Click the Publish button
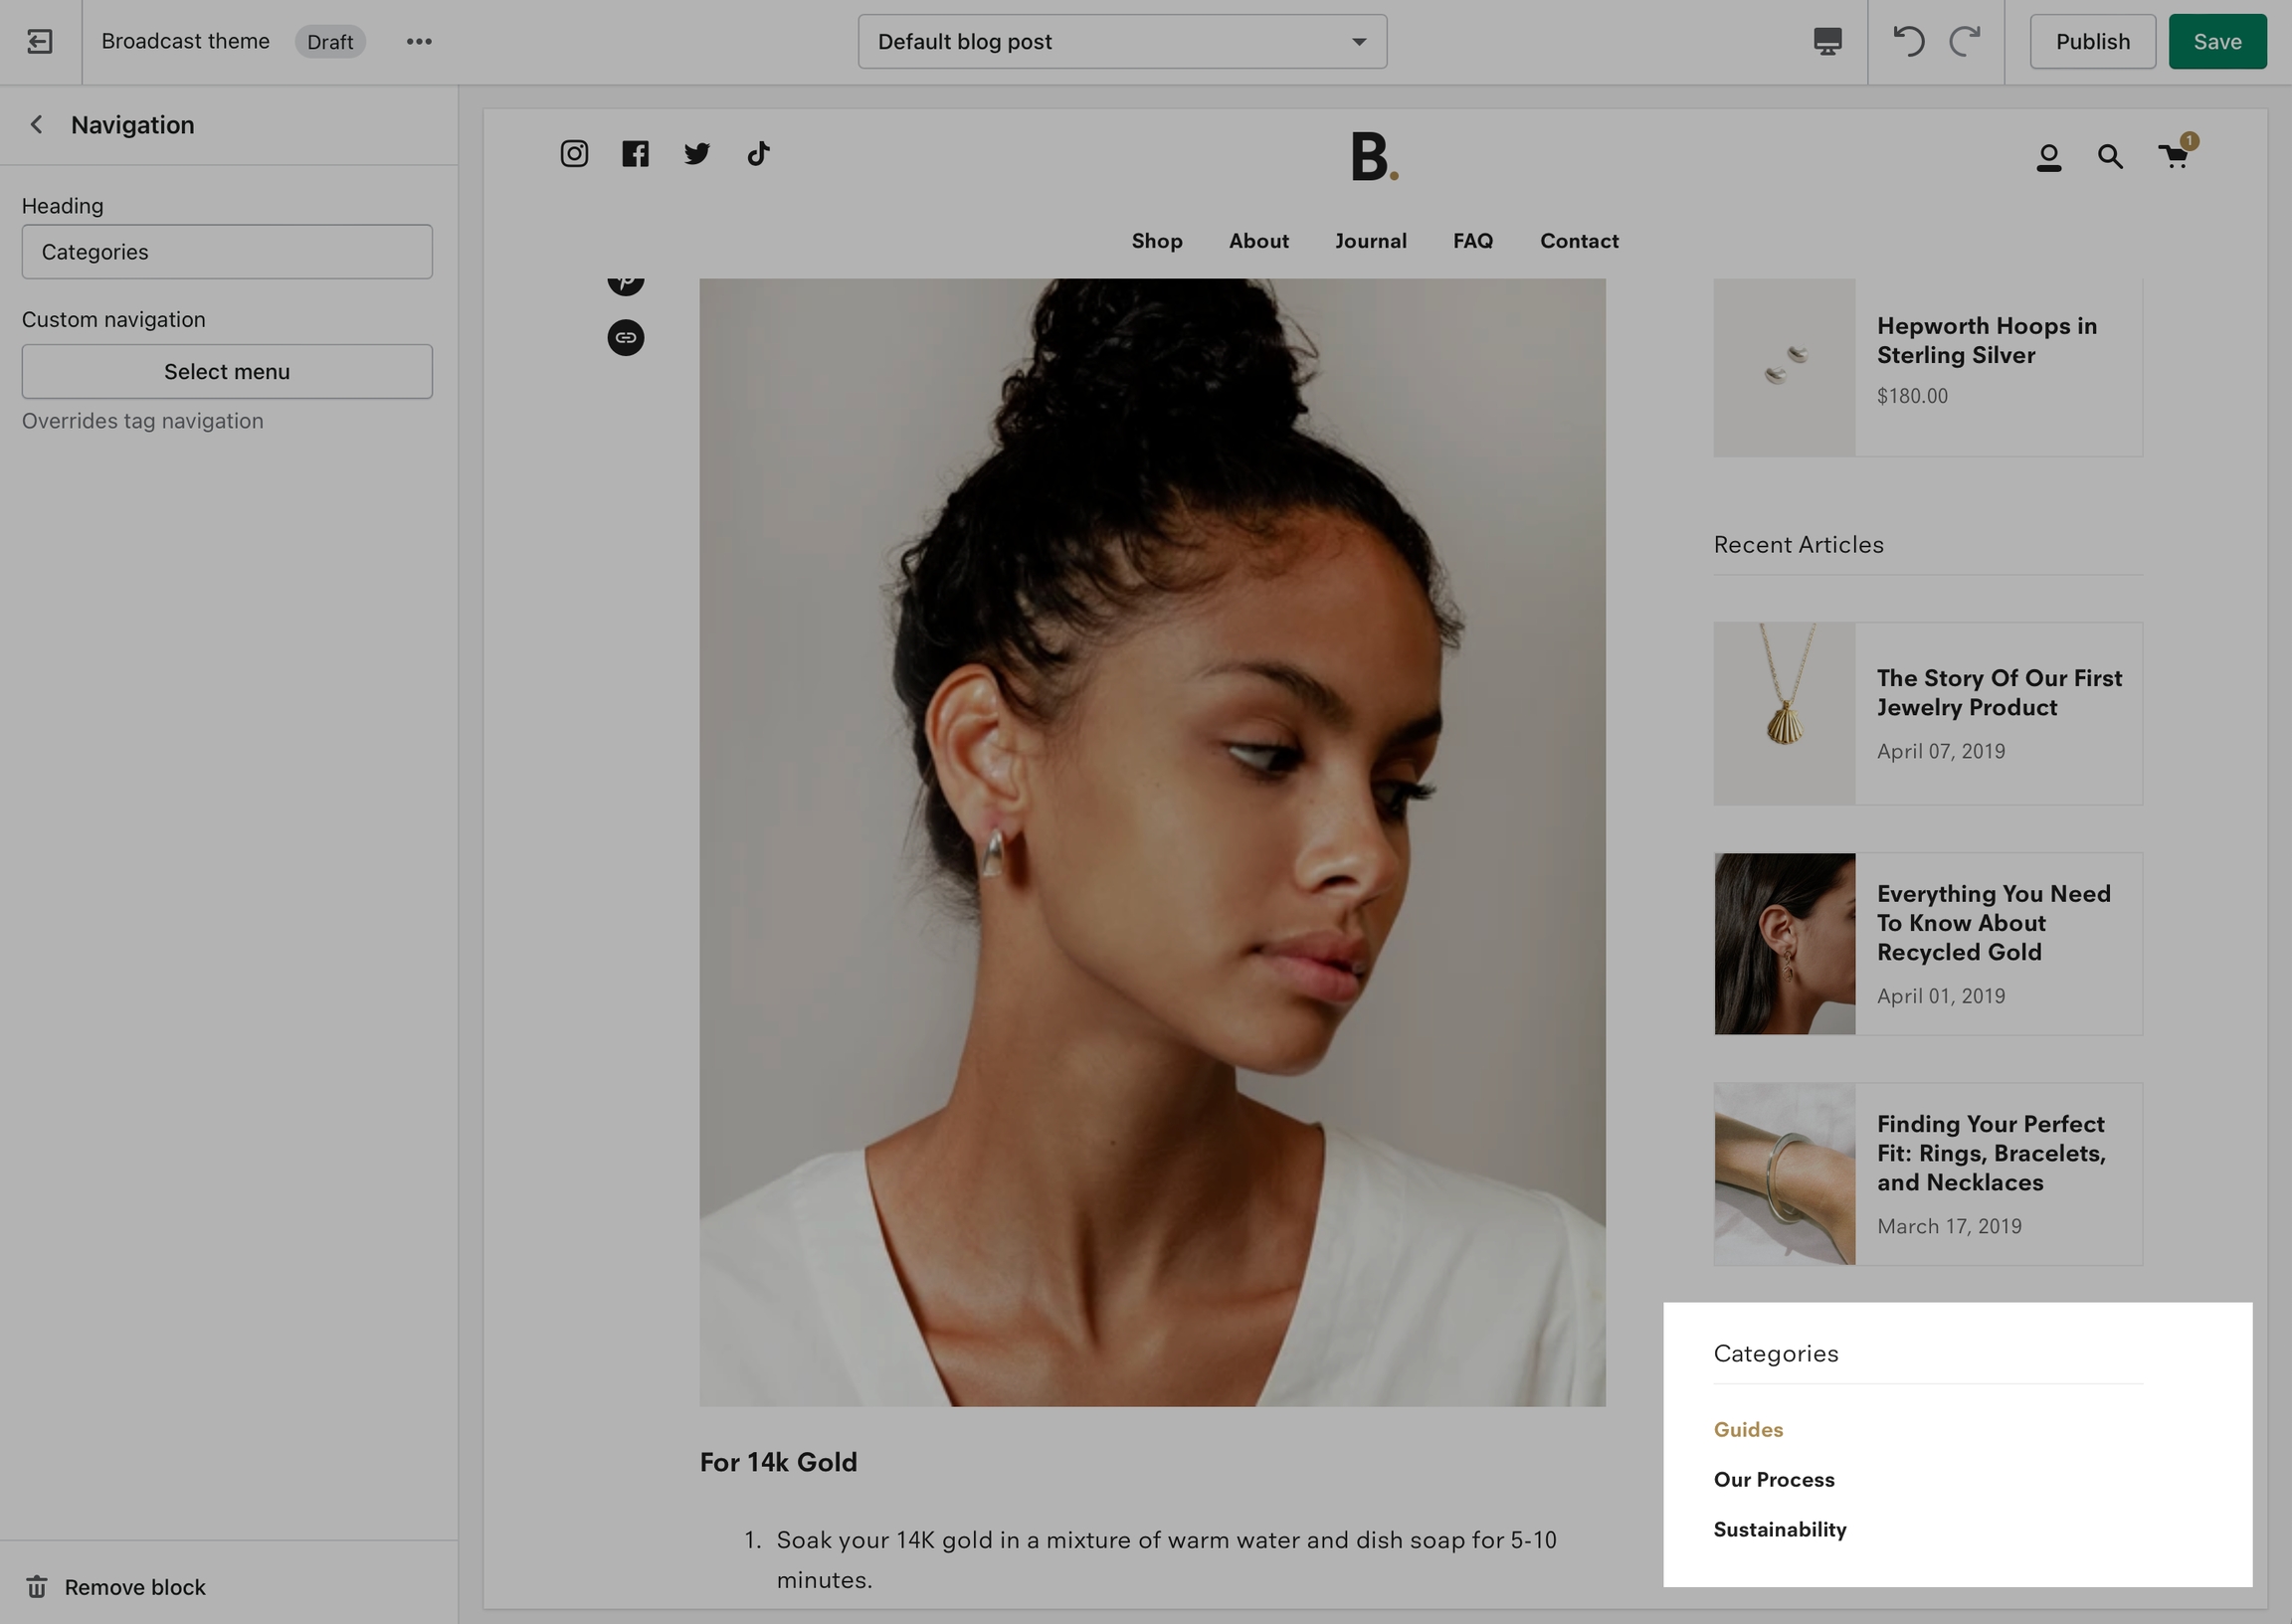This screenshot has width=2292, height=1624. 2092,42
